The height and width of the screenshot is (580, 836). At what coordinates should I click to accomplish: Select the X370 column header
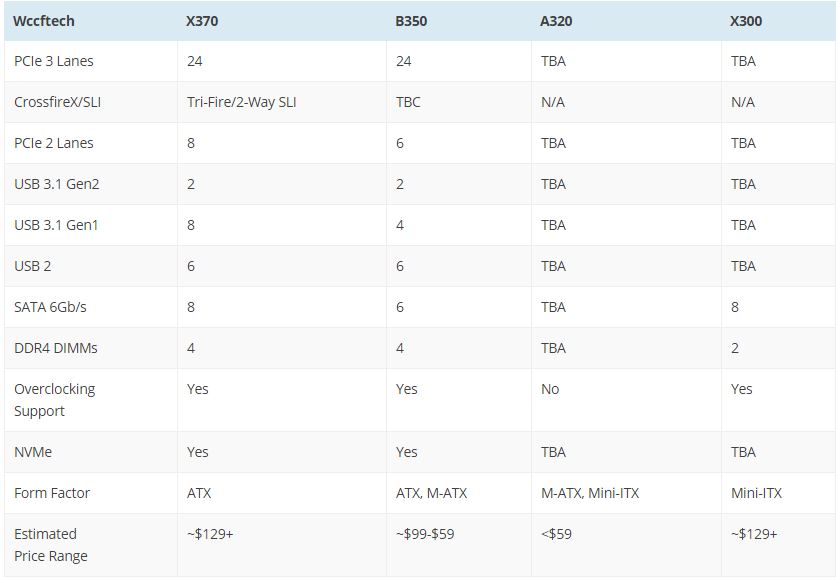[x=205, y=20]
